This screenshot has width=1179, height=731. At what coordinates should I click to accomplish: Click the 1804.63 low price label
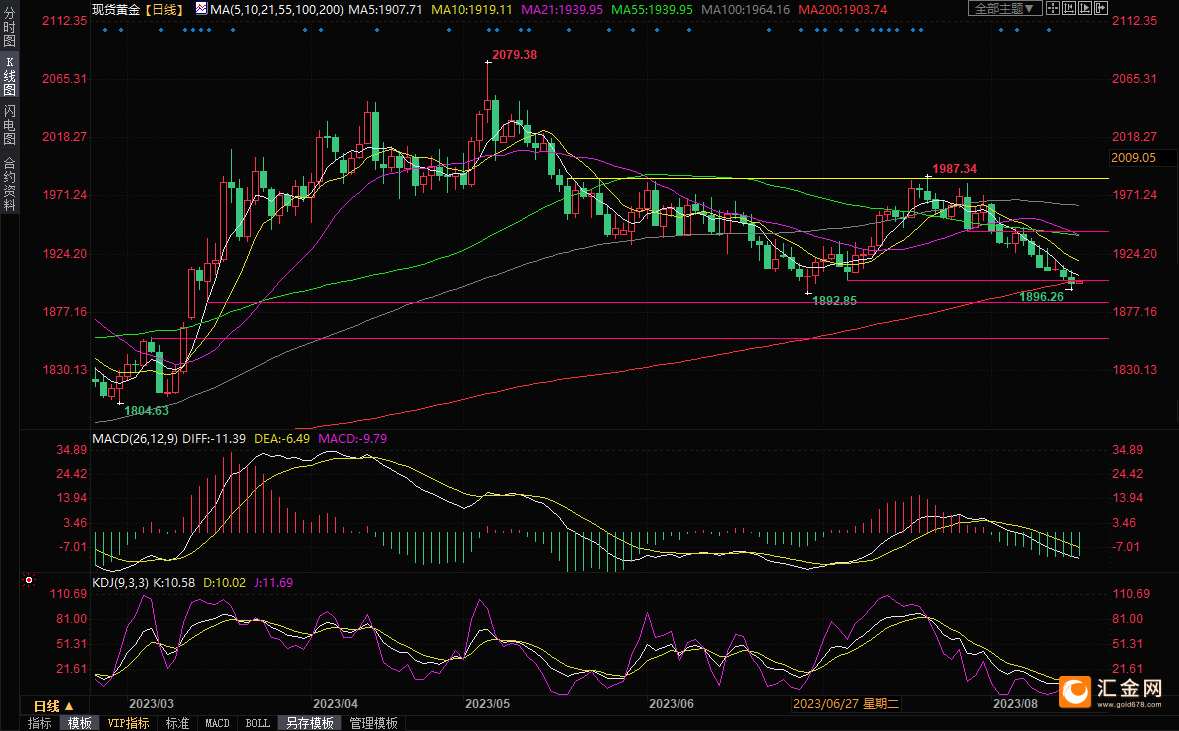tap(147, 411)
